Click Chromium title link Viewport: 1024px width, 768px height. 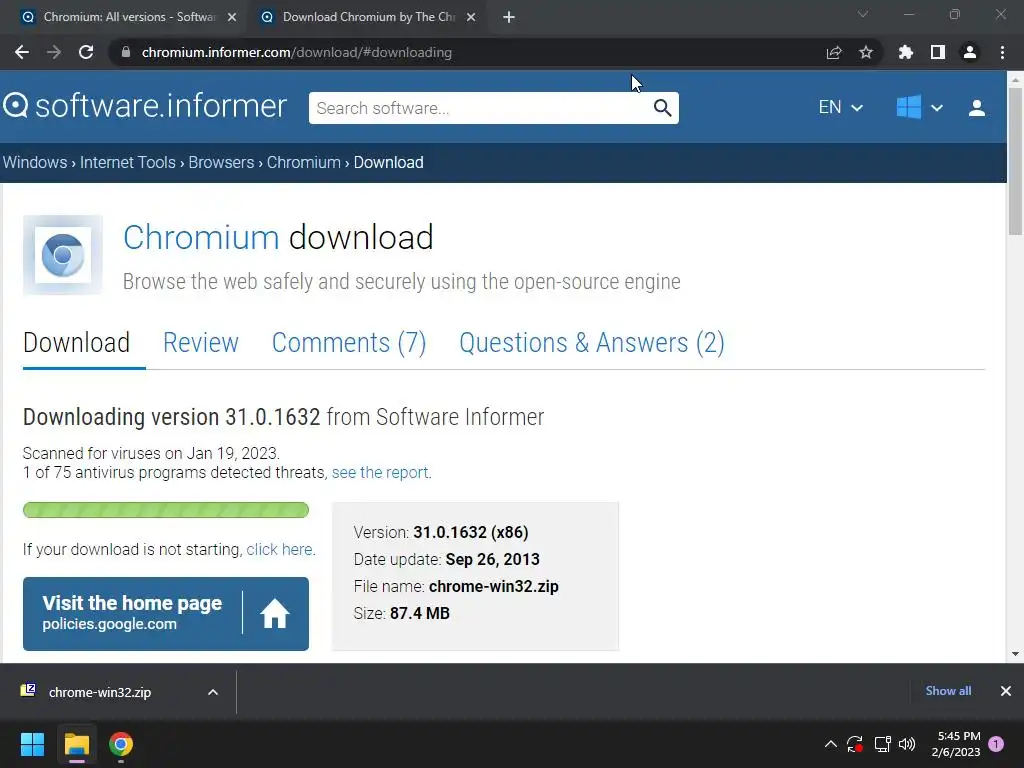pos(201,237)
